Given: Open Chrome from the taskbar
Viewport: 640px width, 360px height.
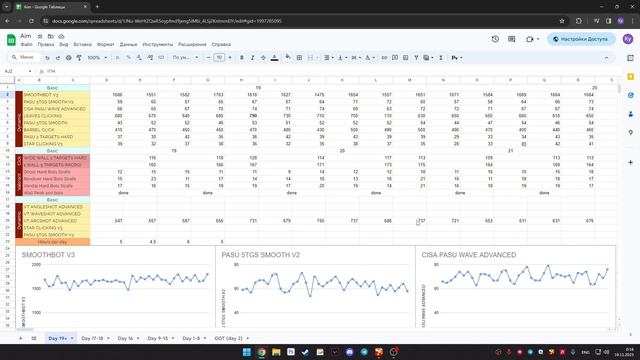Looking at the screenshot, I should click(262, 352).
